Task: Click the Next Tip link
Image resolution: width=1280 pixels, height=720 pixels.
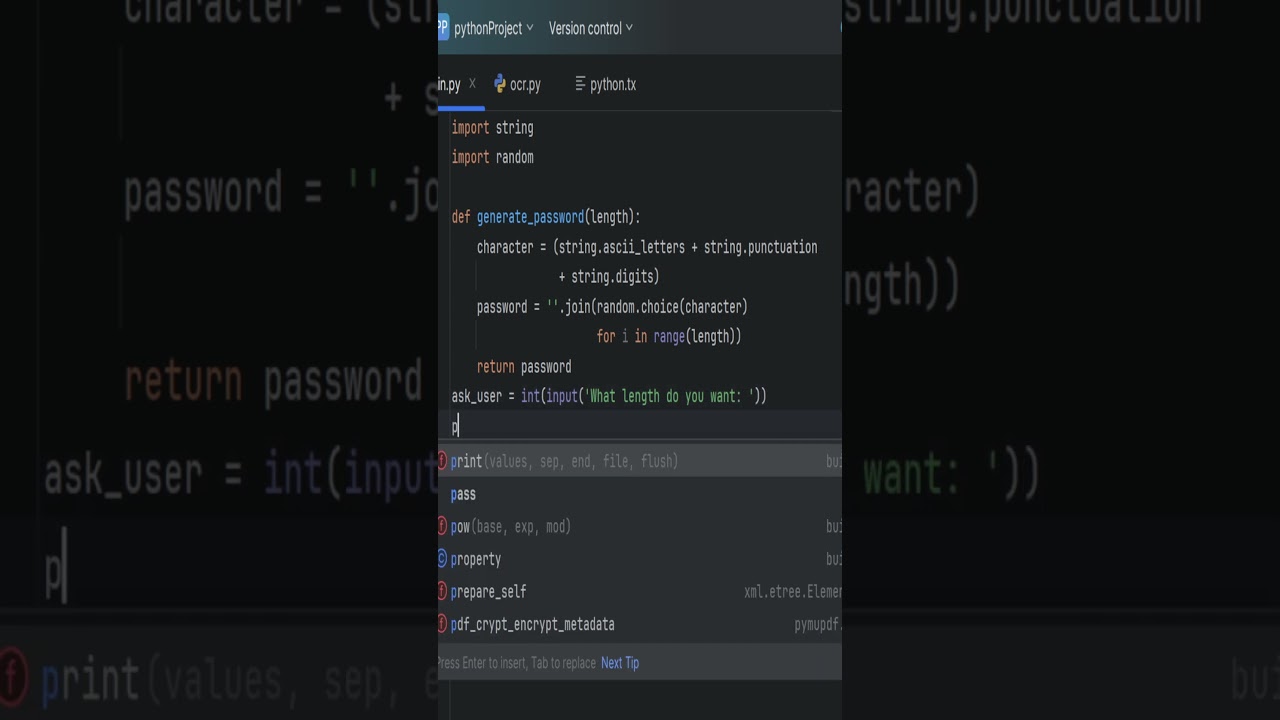Action: (620, 663)
